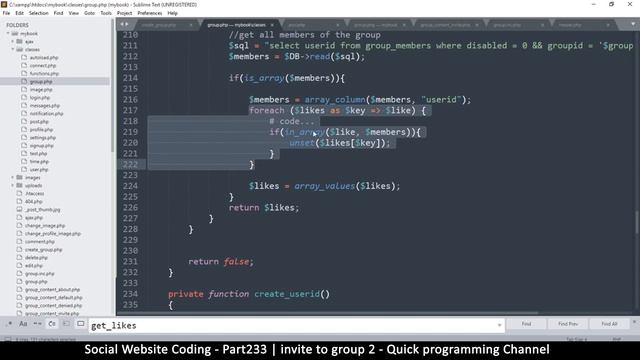This screenshot has height=360, width=640.
Task: Open profile.php in the sidebar
Action: 41,129
